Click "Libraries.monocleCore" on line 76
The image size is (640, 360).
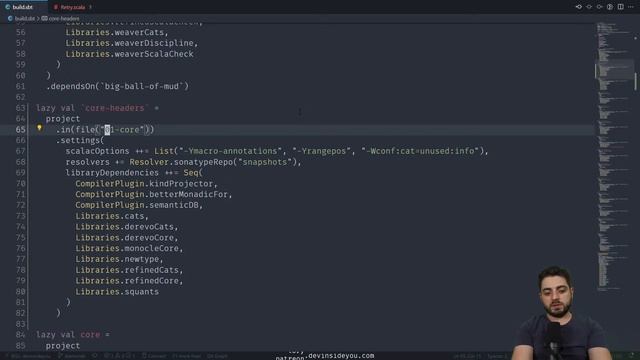pyautogui.click(x=127, y=248)
